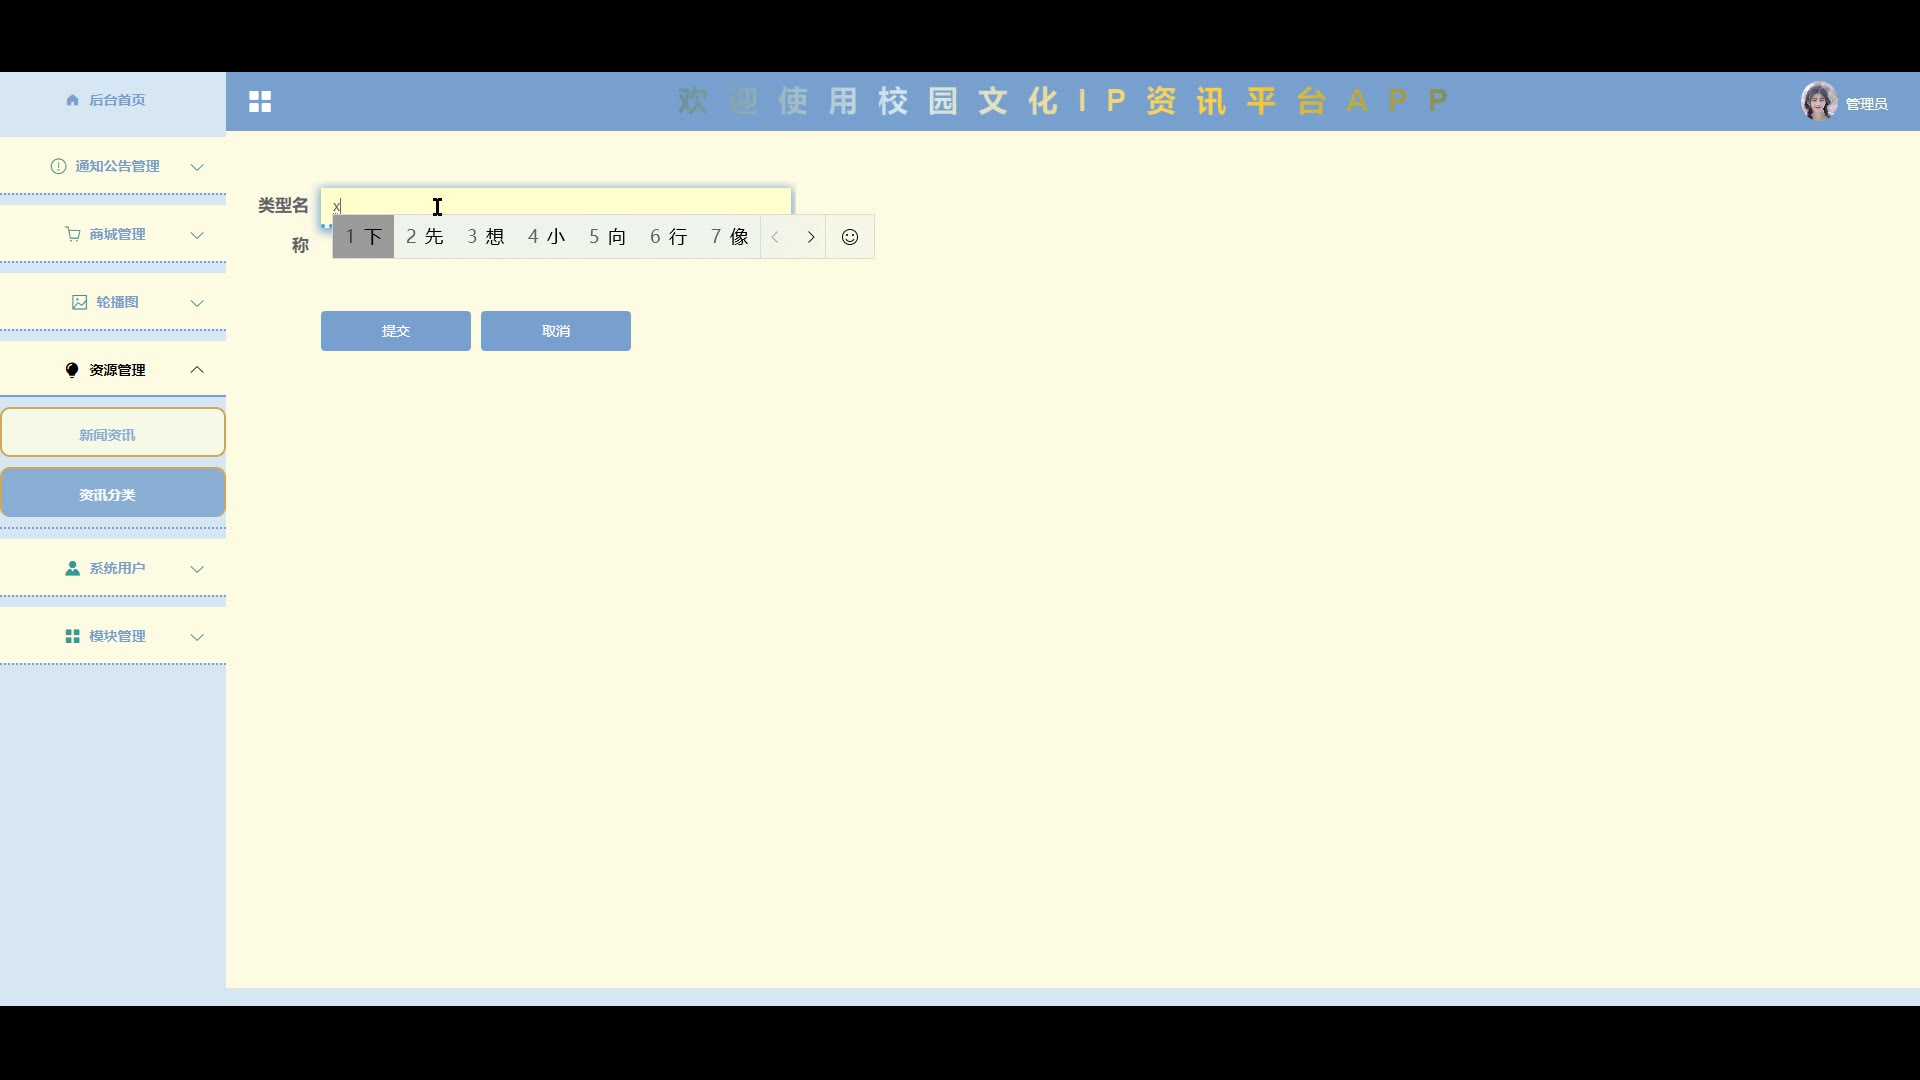Expand the 通知公告管理 menu chevron
Viewport: 1920px width, 1080px height.
pyautogui.click(x=197, y=167)
